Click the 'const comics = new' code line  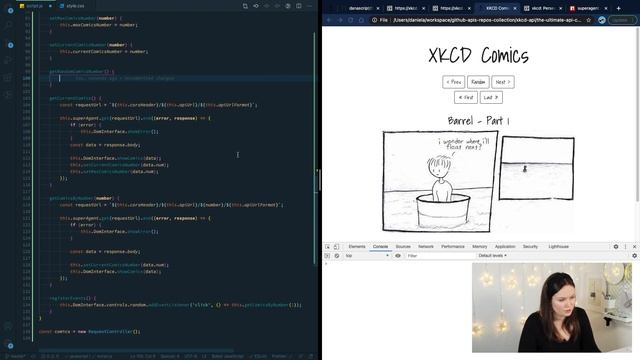pyautogui.click(x=89, y=331)
